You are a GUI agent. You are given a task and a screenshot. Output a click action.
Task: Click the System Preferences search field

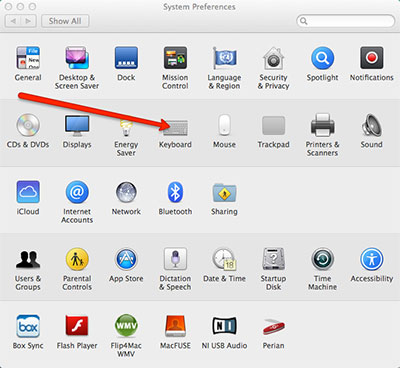[x=346, y=21]
